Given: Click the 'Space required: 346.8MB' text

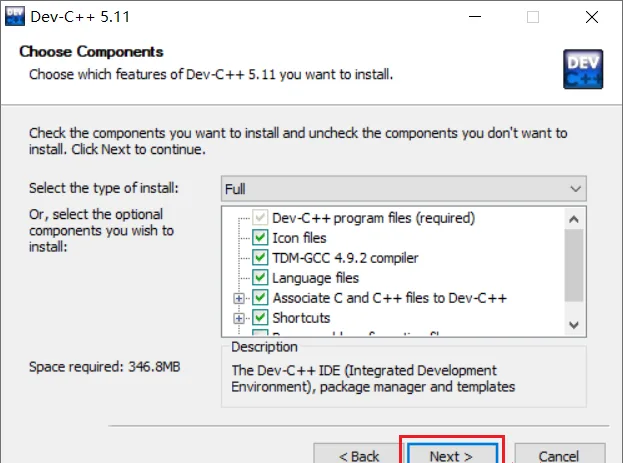Looking at the screenshot, I should tap(104, 366).
